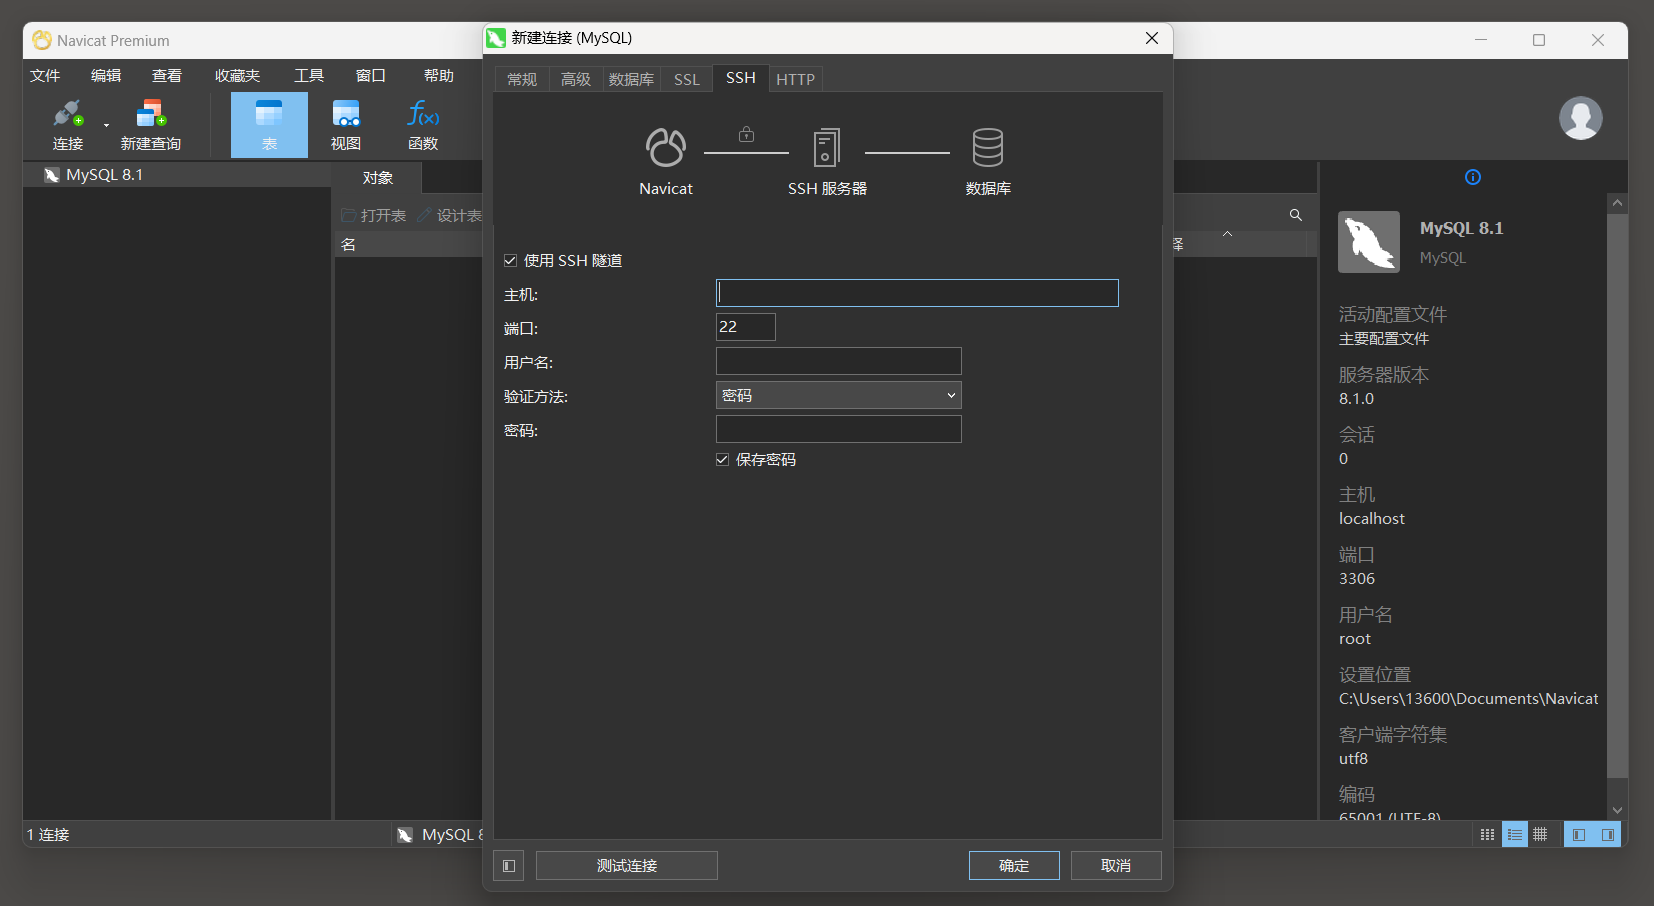Click the Open Table (打开表) button
Viewport: 1654px width, 906px height.
click(x=374, y=215)
